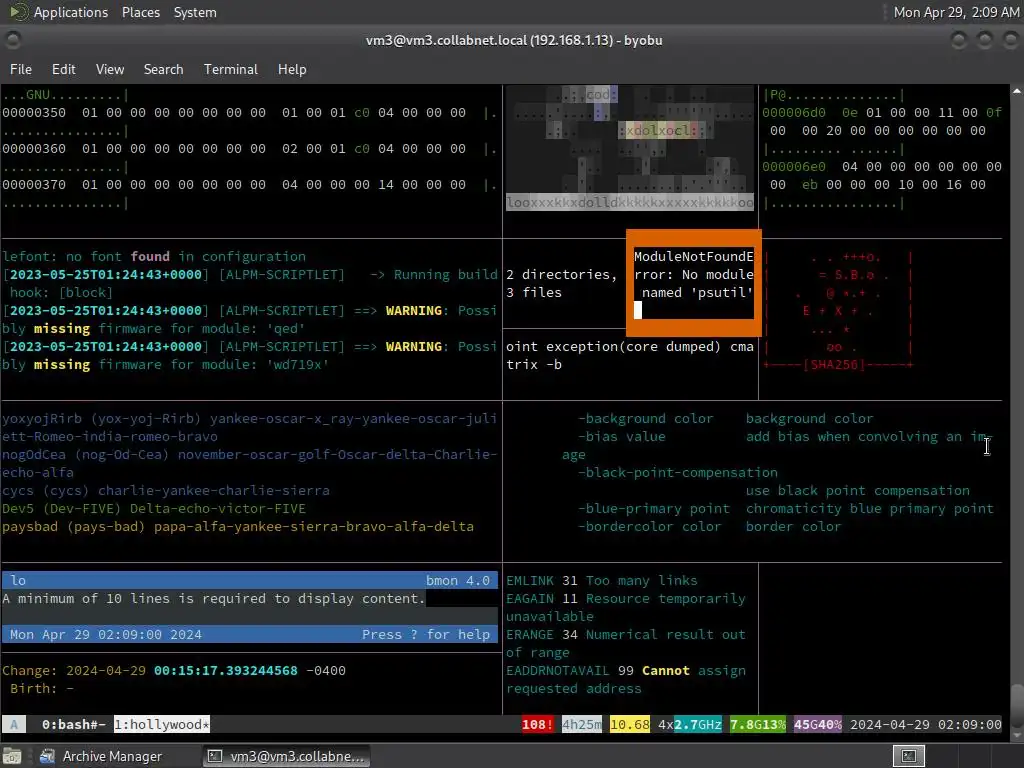Click the load average value 10.68
This screenshot has height=768, width=1024.
click(630, 724)
